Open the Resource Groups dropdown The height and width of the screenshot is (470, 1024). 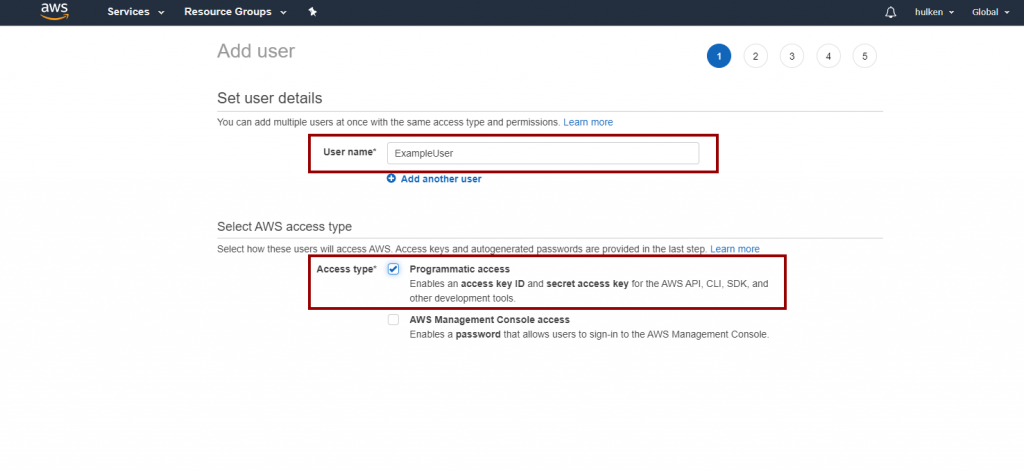(x=235, y=12)
